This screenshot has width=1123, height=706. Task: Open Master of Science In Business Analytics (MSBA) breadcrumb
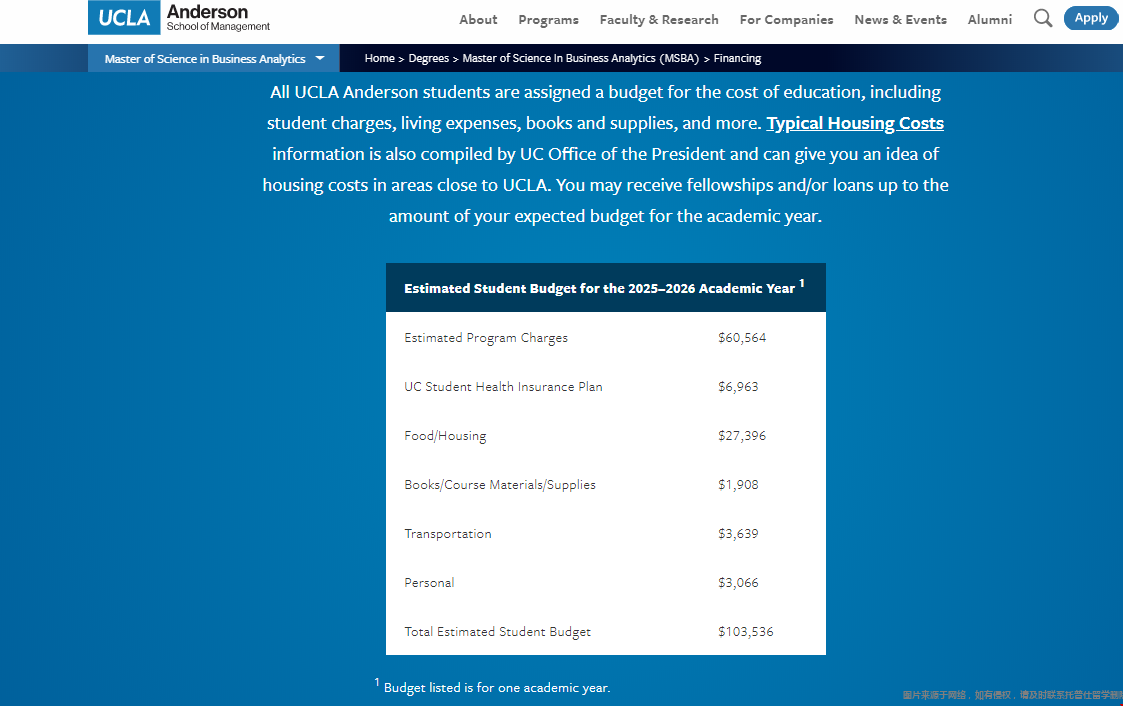pos(580,59)
